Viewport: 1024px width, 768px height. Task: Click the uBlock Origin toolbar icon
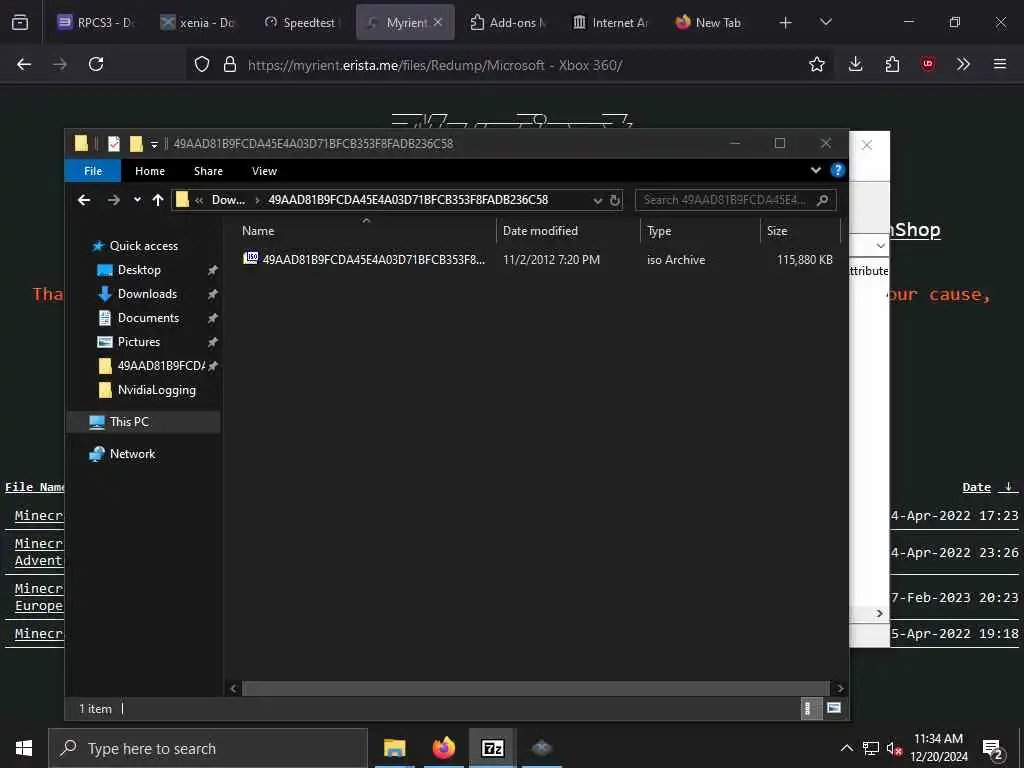[928, 64]
